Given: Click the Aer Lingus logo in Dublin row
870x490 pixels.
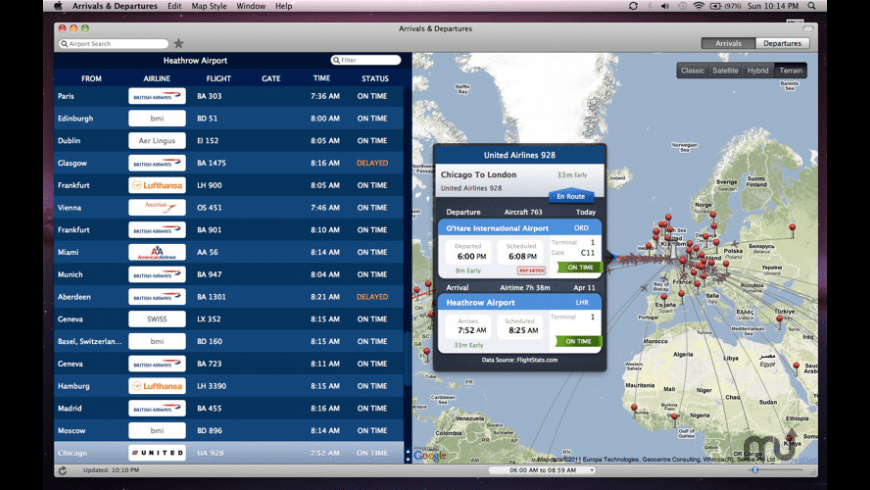Looking at the screenshot, I should (157, 140).
